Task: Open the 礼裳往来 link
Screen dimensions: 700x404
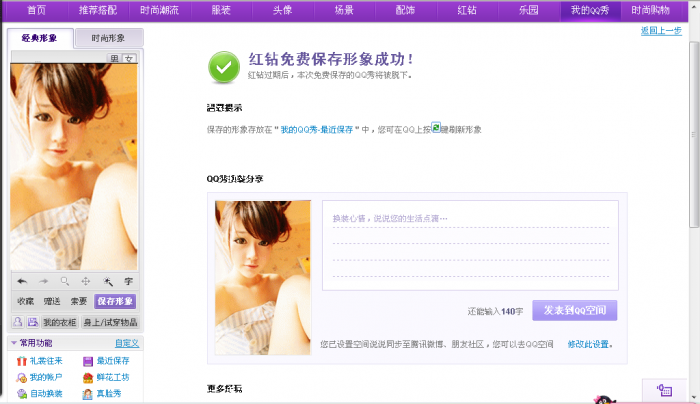Action: point(46,361)
